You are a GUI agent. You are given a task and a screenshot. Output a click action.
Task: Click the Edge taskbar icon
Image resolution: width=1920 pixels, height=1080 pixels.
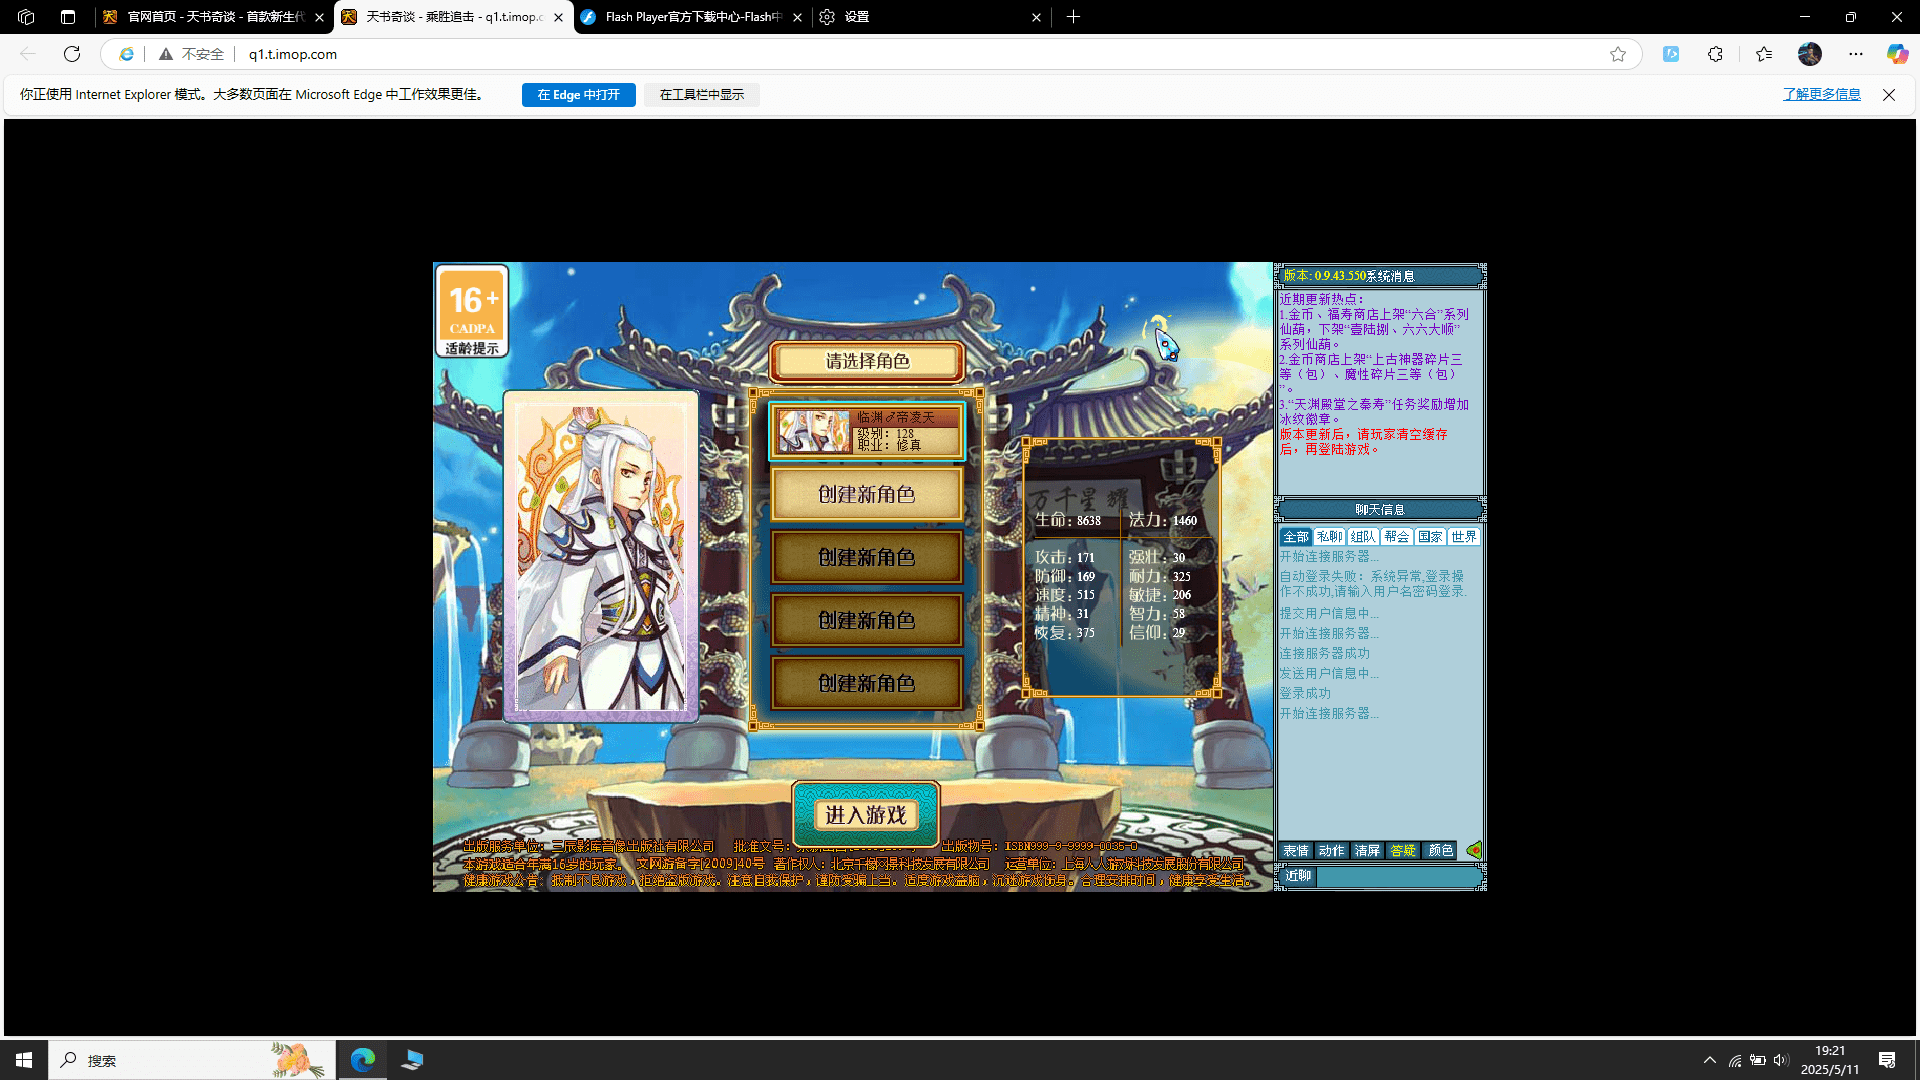[x=362, y=1060]
